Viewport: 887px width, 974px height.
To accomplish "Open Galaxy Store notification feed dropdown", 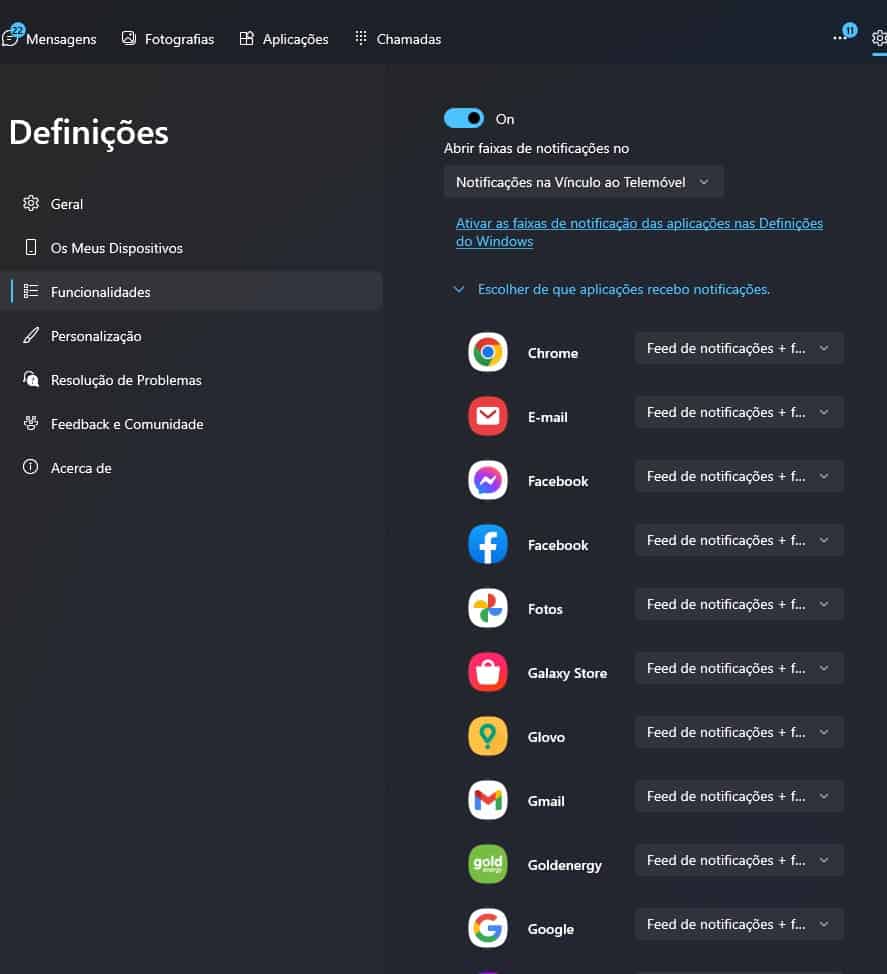I will click(739, 668).
